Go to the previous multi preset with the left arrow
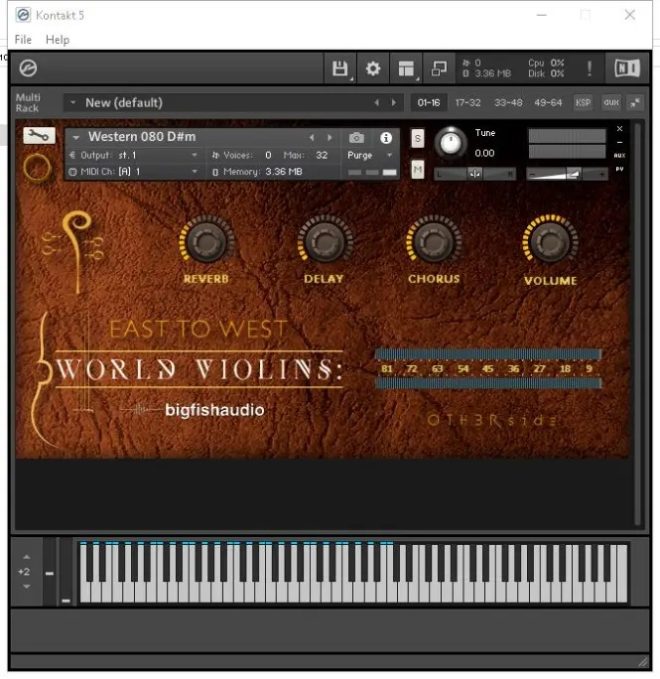The height and width of the screenshot is (679, 660). point(377,103)
